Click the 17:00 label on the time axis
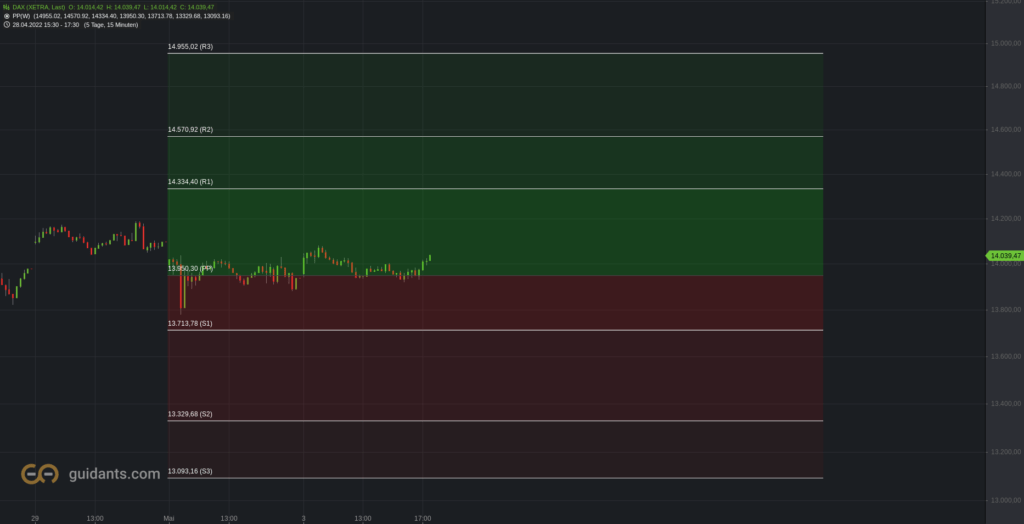1024x524 pixels. (x=423, y=519)
